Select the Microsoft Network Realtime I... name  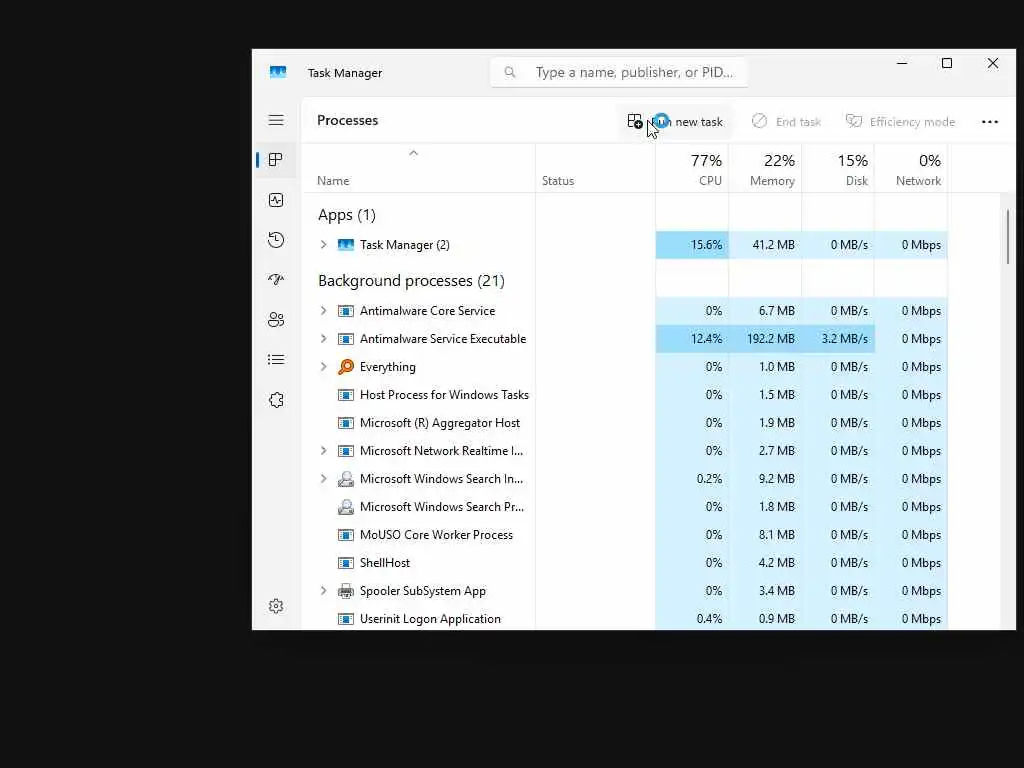pos(441,451)
